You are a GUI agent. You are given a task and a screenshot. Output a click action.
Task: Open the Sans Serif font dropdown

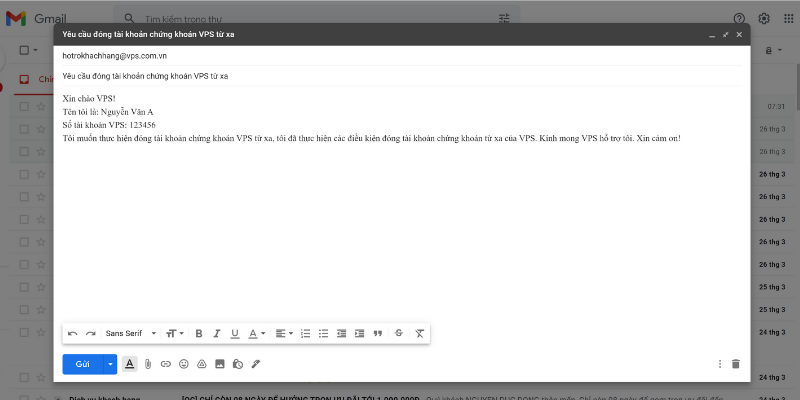(131, 334)
